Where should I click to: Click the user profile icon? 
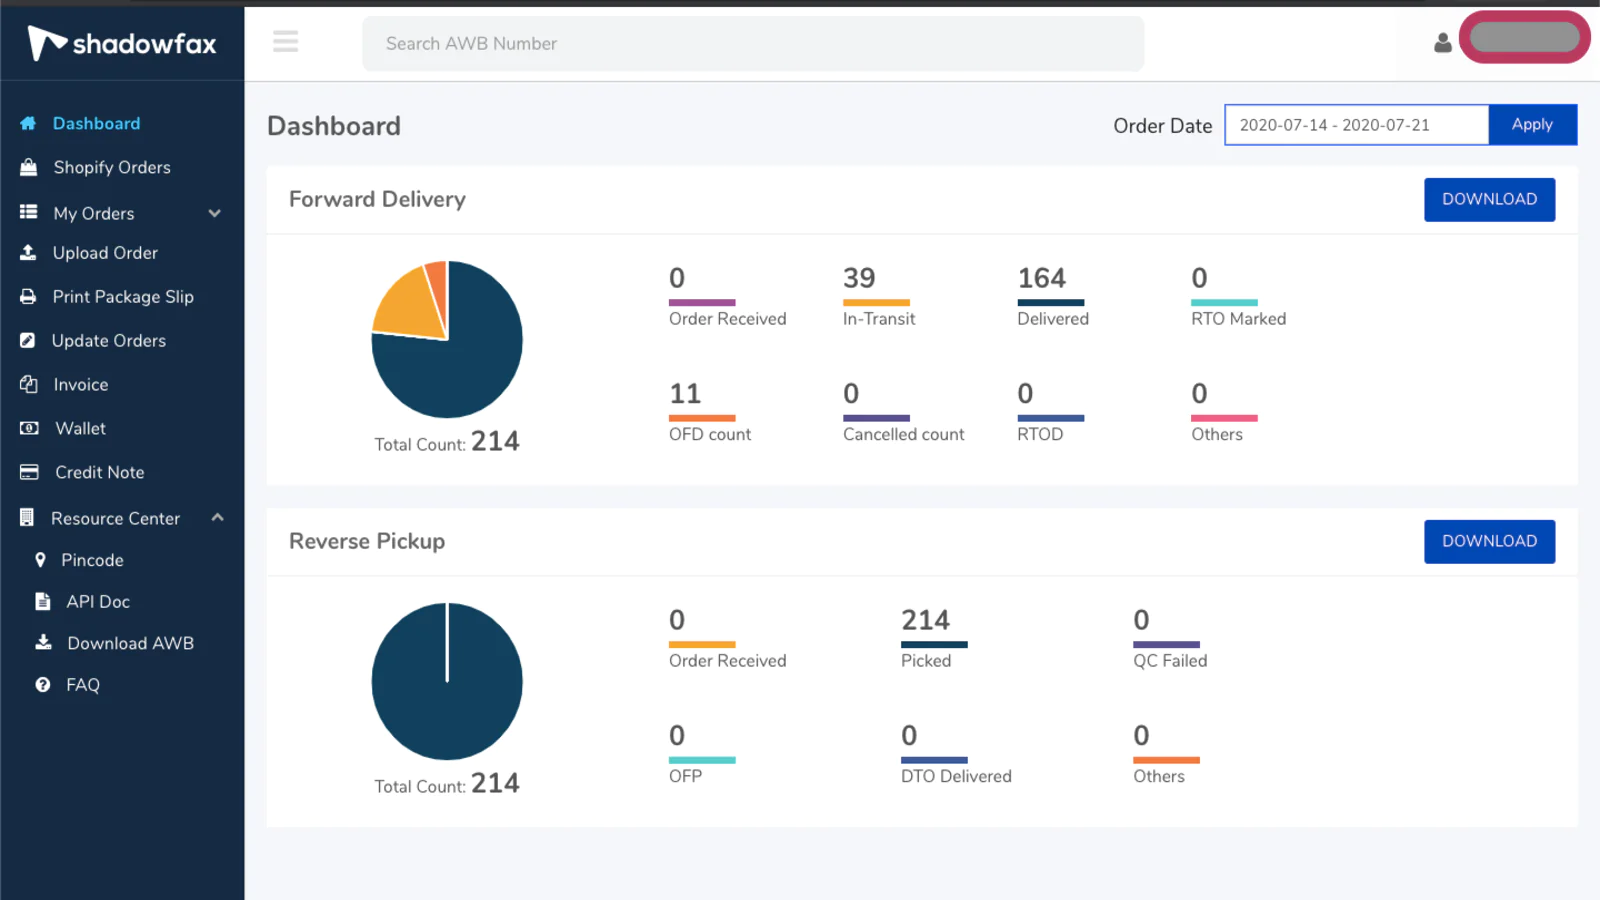pyautogui.click(x=1442, y=43)
